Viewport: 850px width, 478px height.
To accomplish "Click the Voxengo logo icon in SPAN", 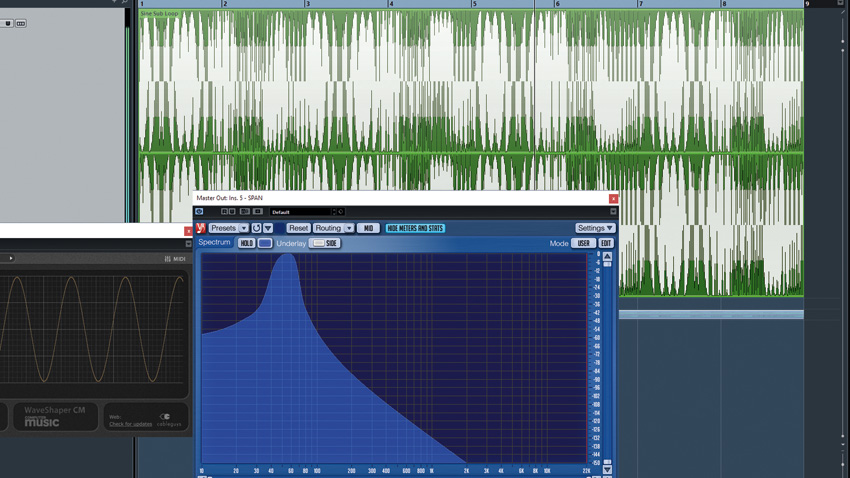I will click(201, 228).
